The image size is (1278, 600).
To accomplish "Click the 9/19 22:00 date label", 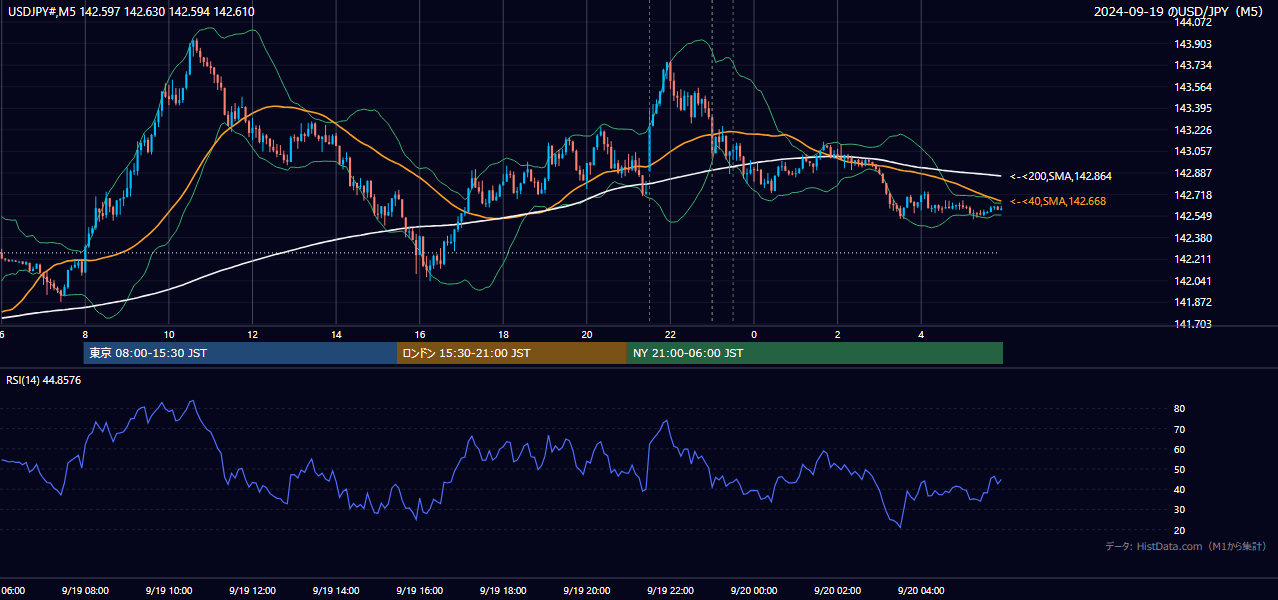I will coord(671,591).
